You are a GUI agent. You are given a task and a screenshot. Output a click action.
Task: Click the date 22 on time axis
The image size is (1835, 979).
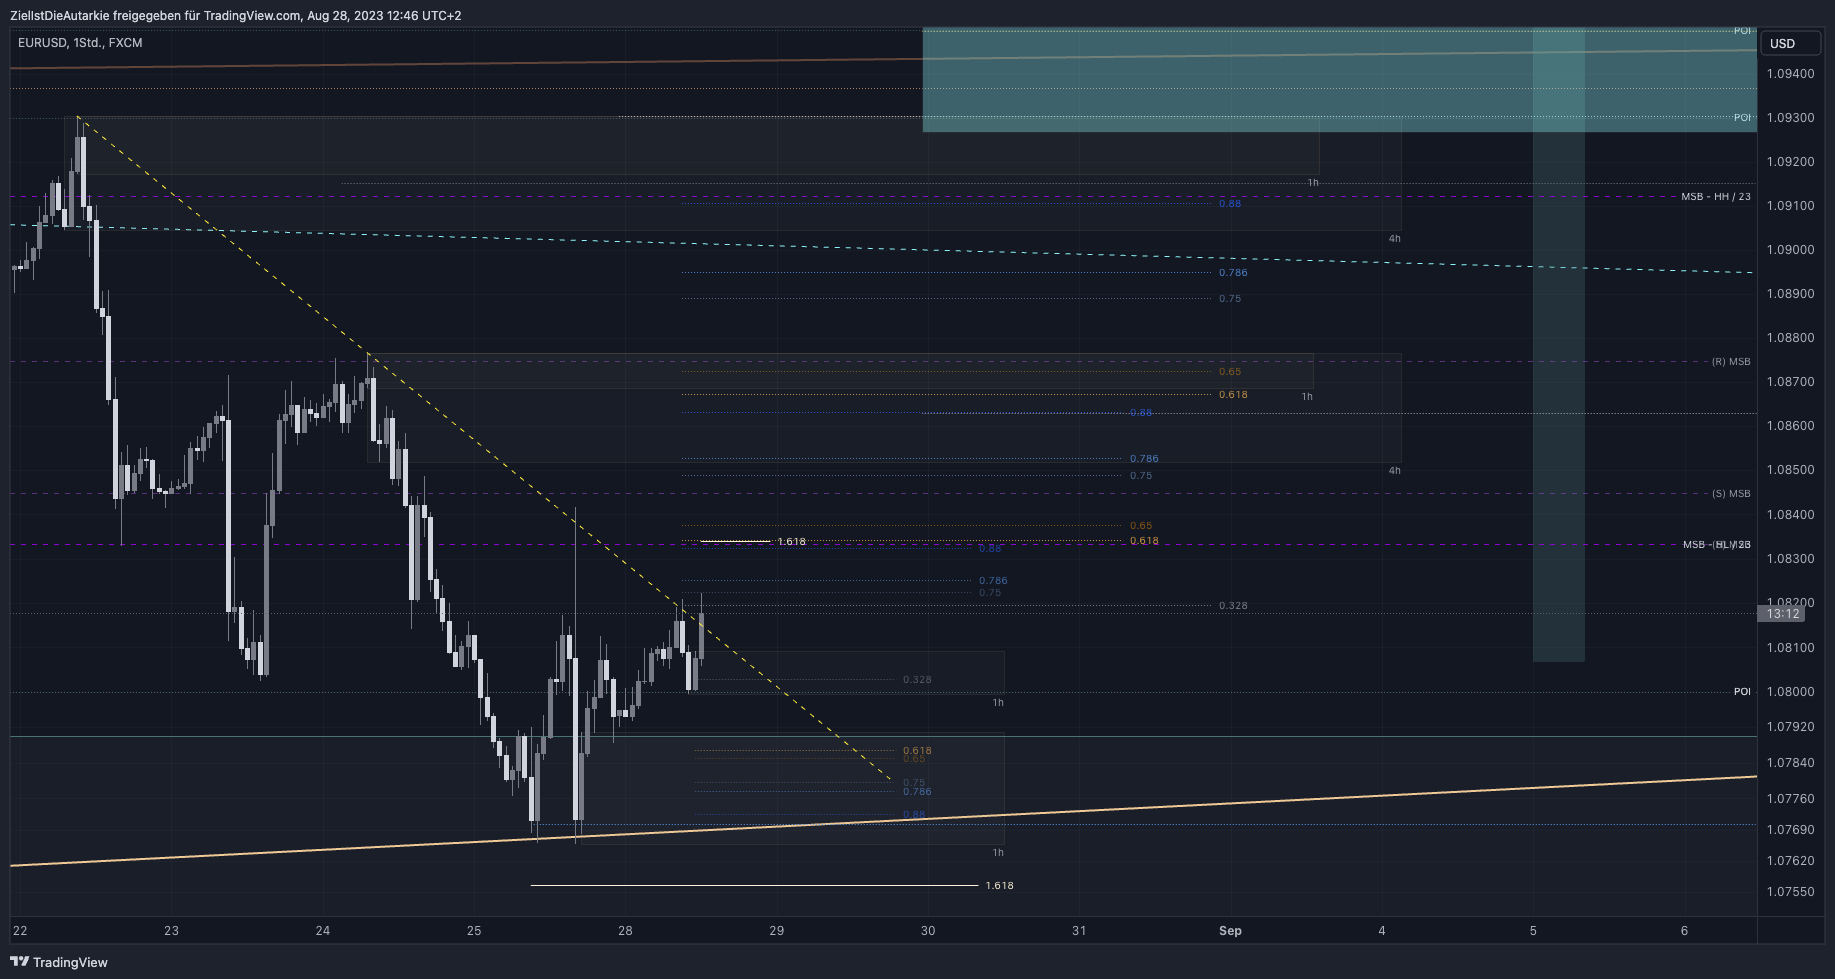coord(20,931)
